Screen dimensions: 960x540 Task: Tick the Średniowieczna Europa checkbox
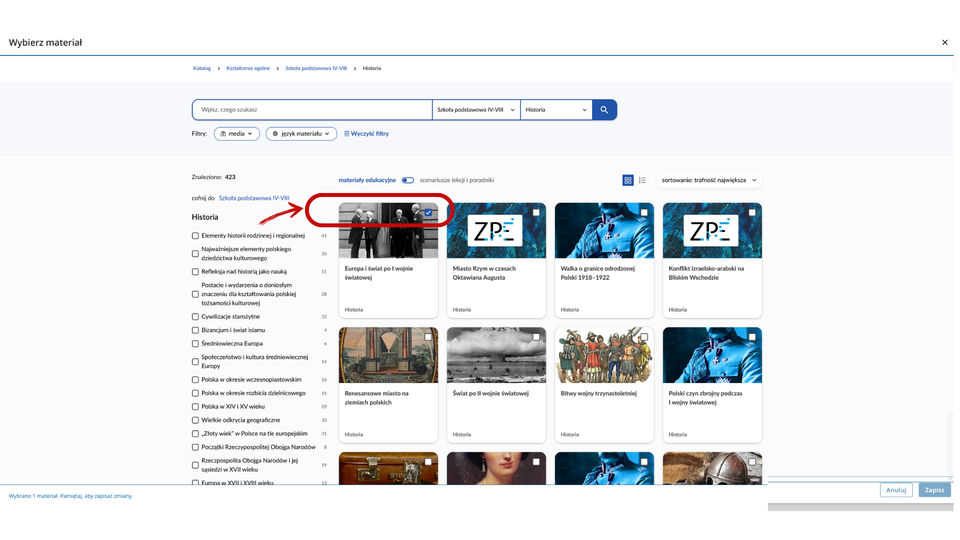pyautogui.click(x=195, y=344)
